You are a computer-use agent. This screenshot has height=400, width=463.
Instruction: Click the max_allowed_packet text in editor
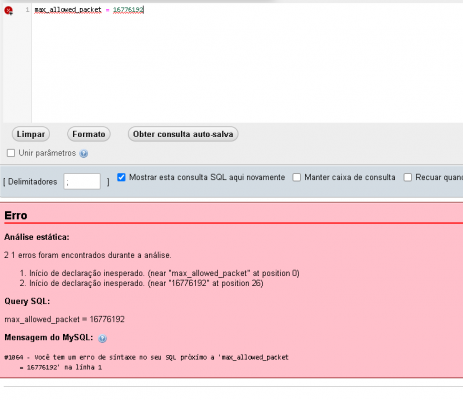click(68, 10)
